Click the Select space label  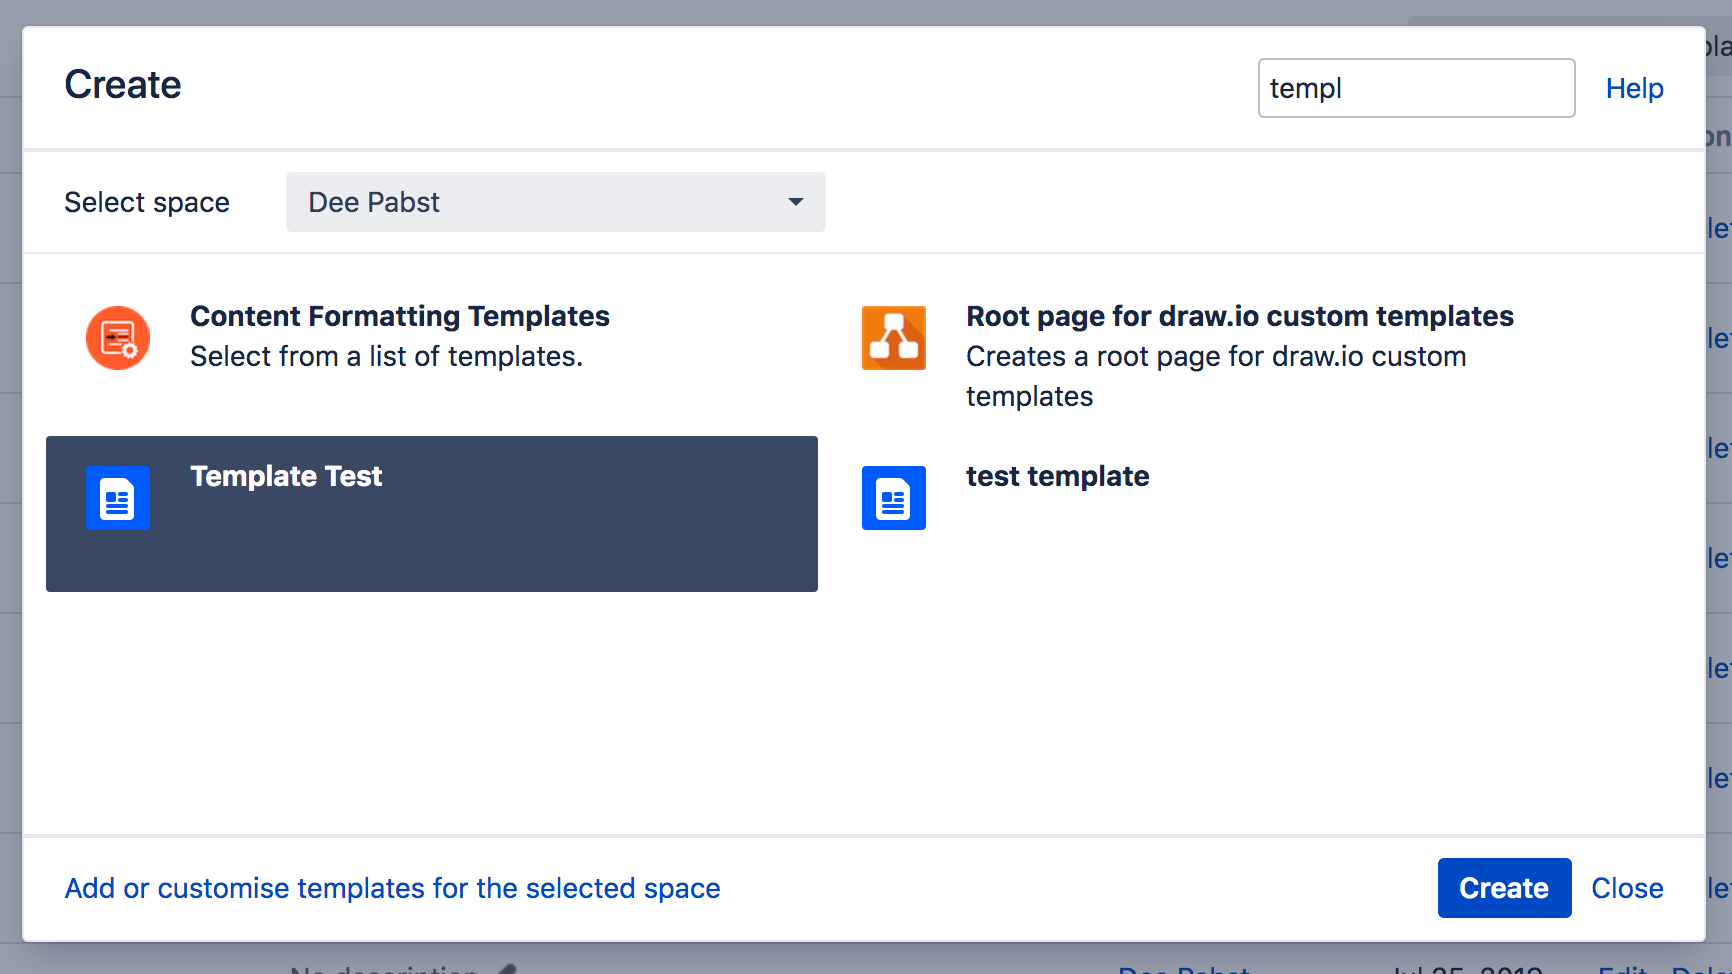pos(147,202)
